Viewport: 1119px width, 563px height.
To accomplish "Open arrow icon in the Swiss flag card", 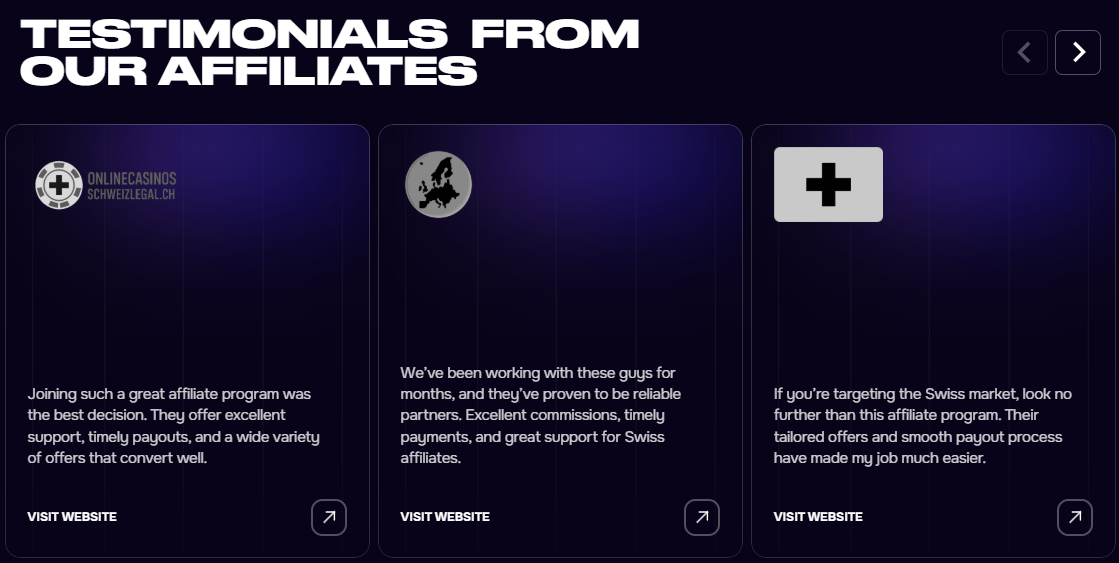I will (x=1075, y=517).
